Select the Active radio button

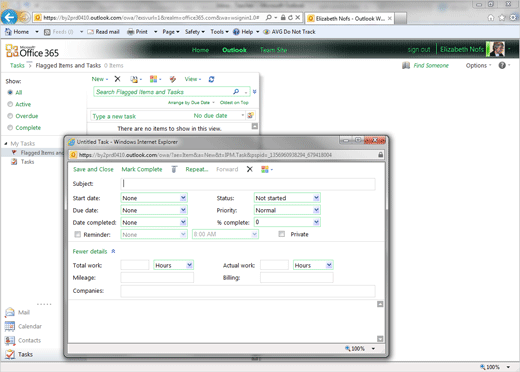[10, 104]
